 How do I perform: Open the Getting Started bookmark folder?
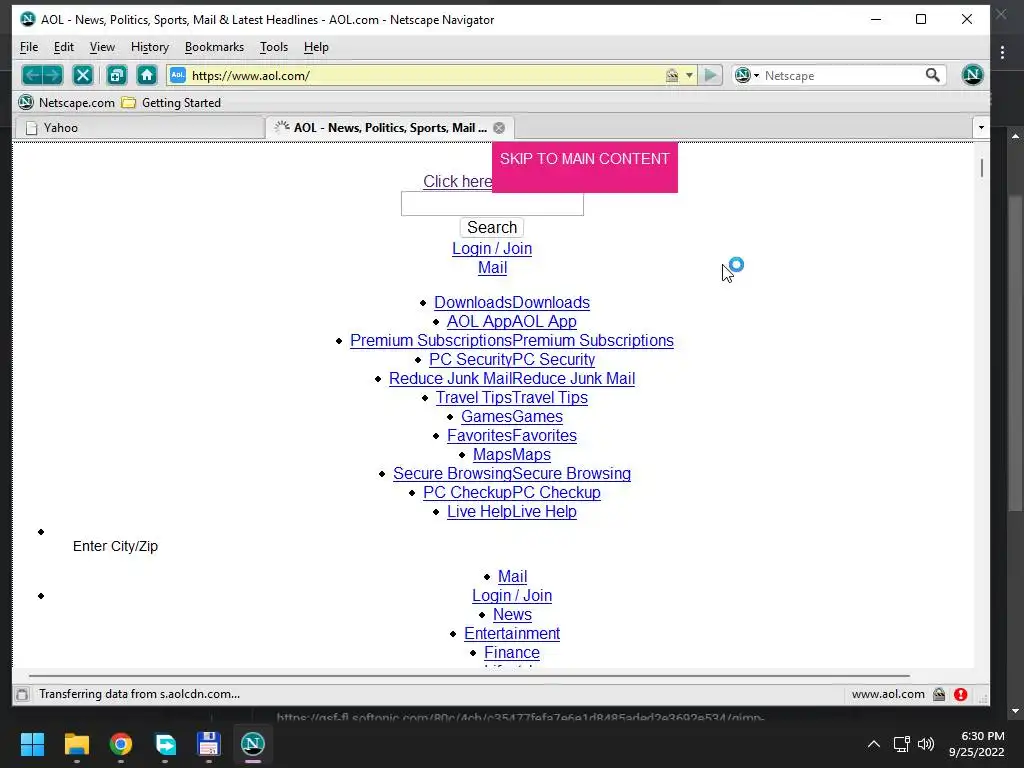[x=172, y=103]
